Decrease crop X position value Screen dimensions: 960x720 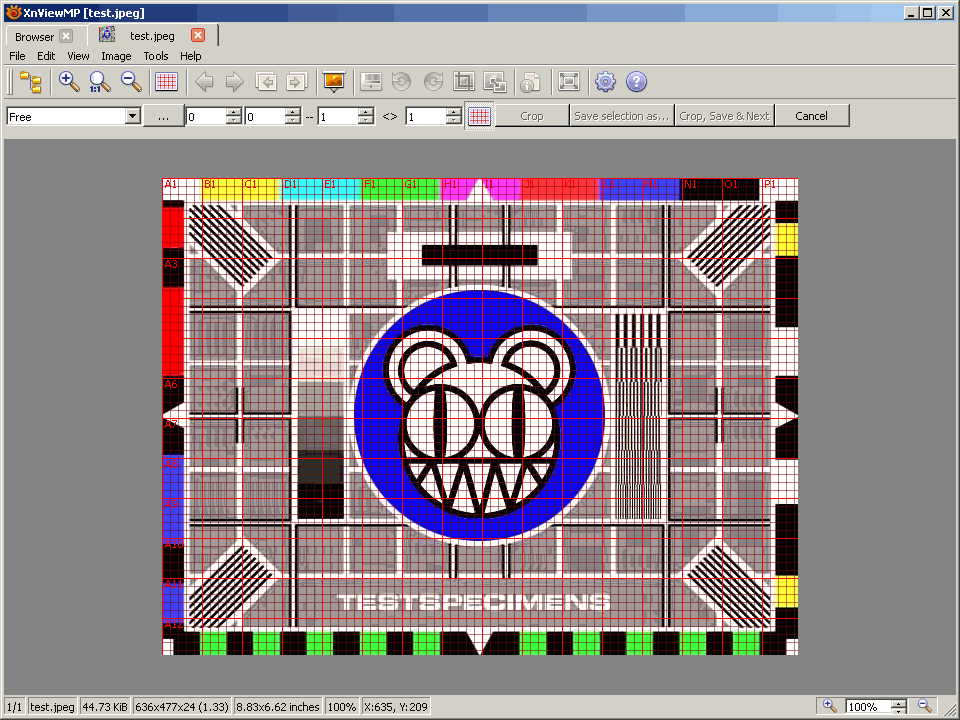coord(234,120)
